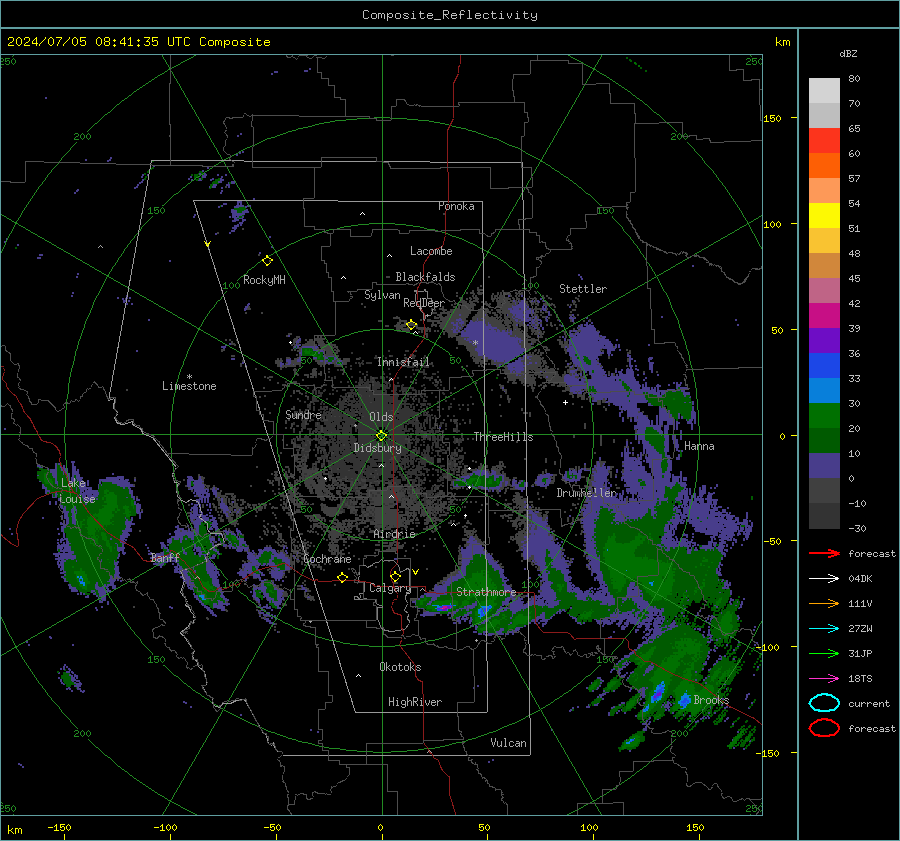Select the yellow diamond marker below Cochrane
The width and height of the screenshot is (900, 841).
pos(342,577)
